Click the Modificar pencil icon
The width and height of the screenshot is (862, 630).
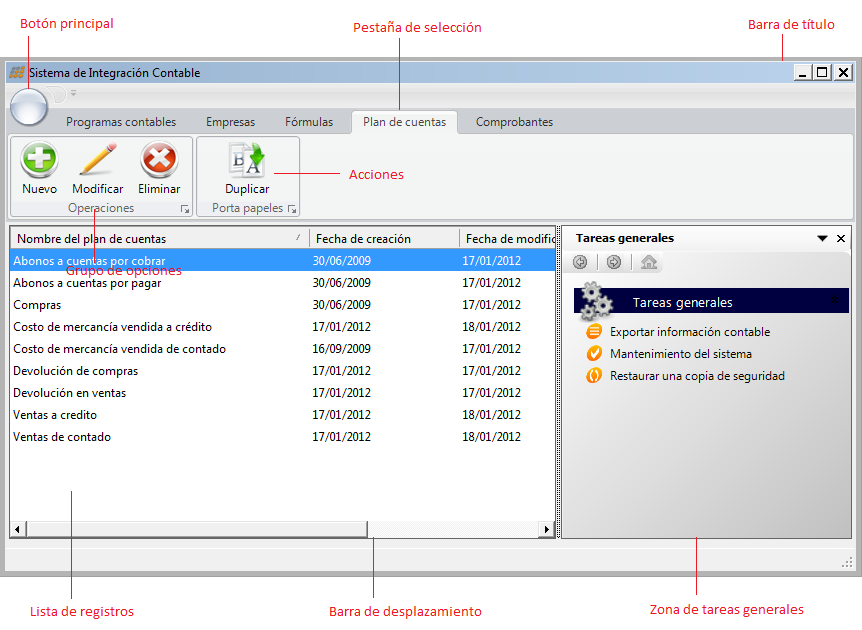[x=98, y=160]
